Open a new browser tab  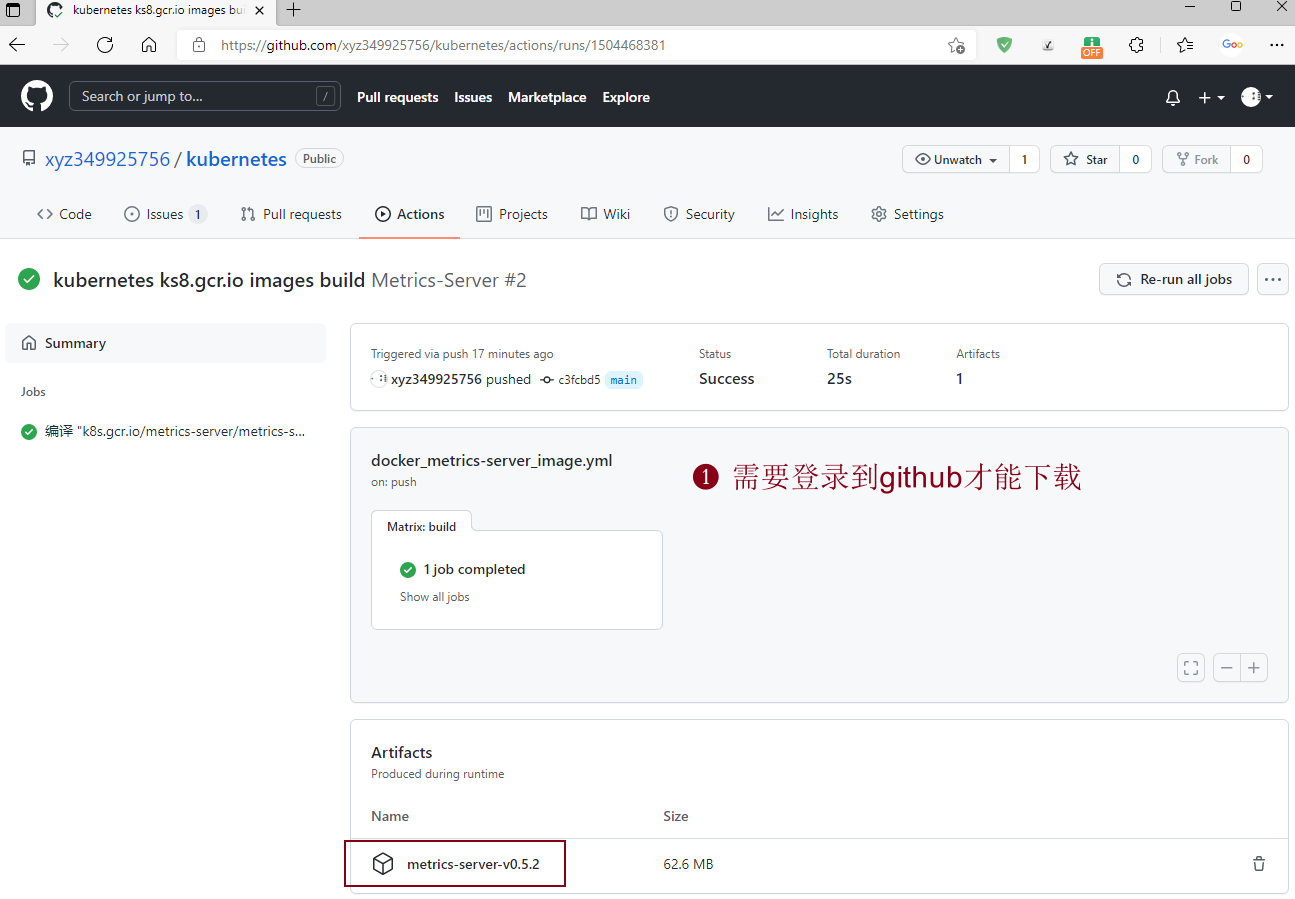pos(293,10)
